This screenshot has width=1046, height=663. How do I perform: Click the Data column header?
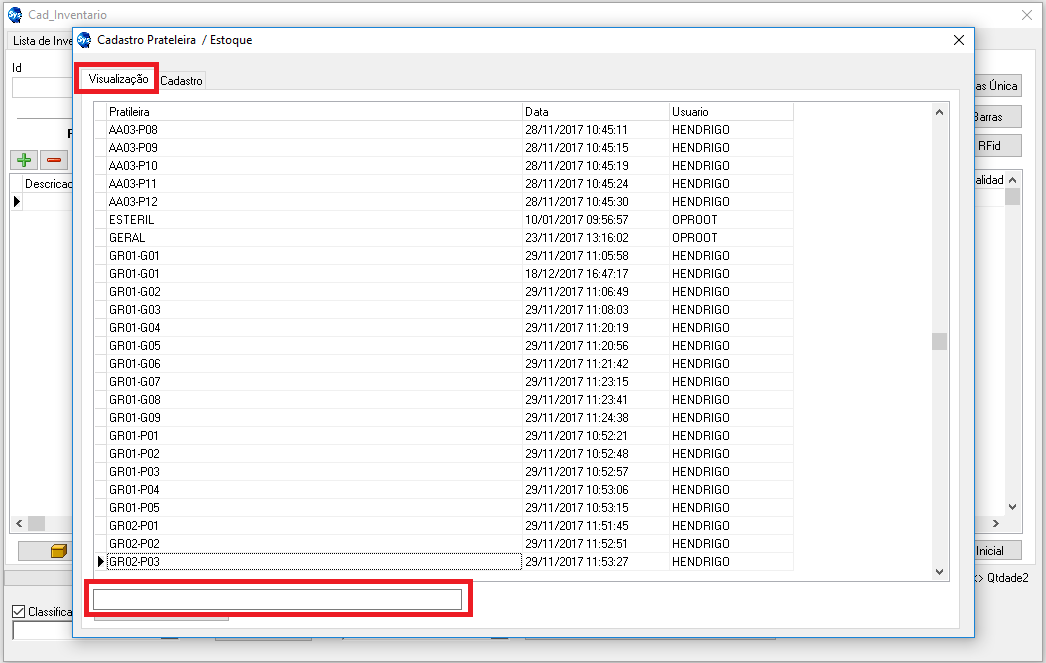point(595,112)
